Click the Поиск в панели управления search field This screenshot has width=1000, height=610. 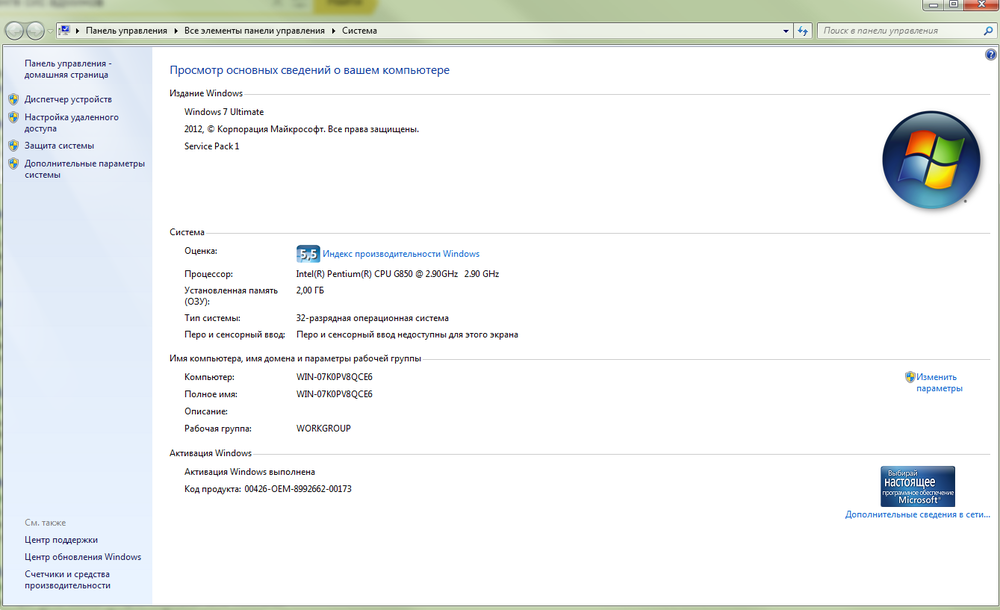(895, 31)
